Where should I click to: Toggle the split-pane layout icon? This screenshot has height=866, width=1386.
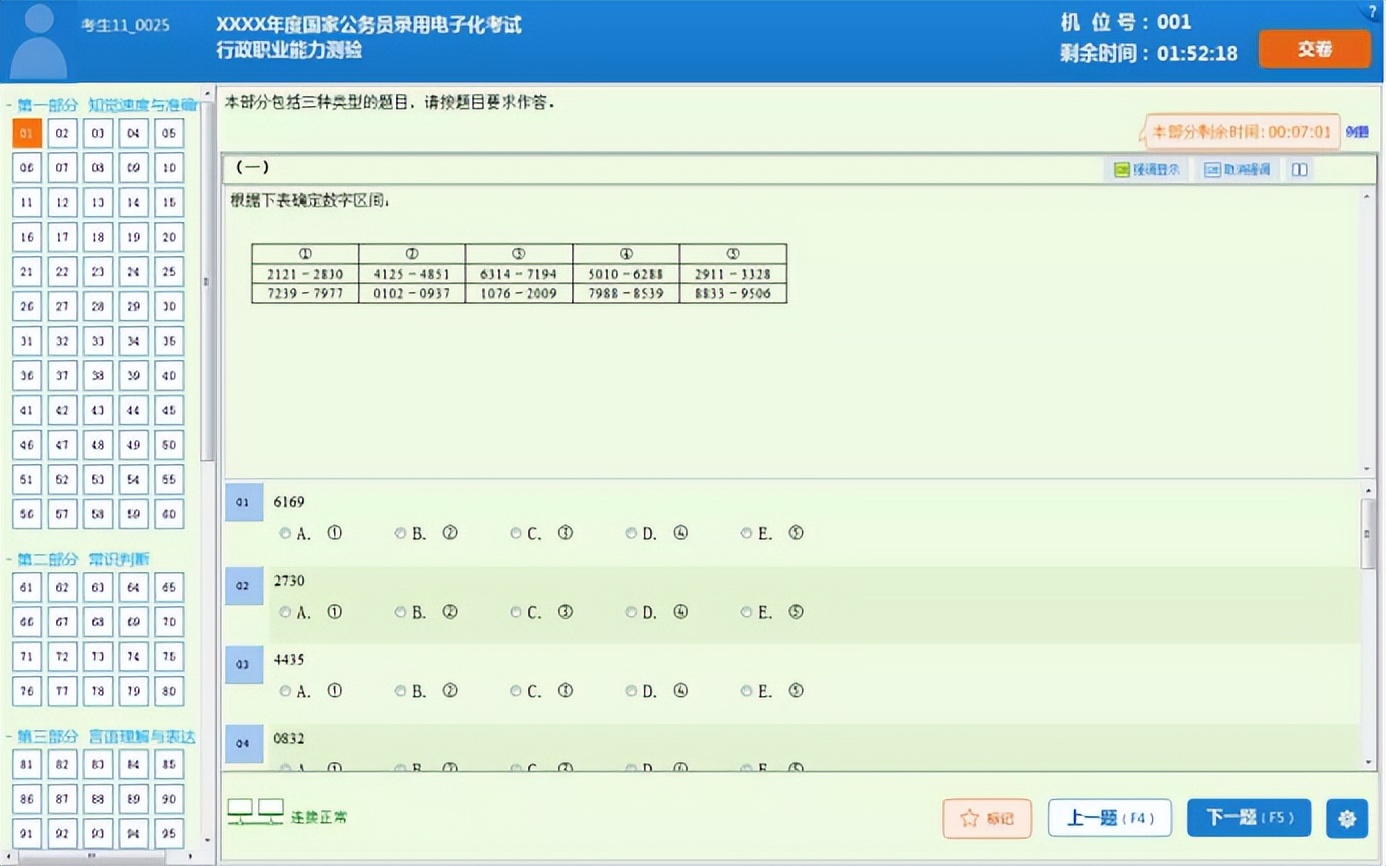coord(1299,170)
